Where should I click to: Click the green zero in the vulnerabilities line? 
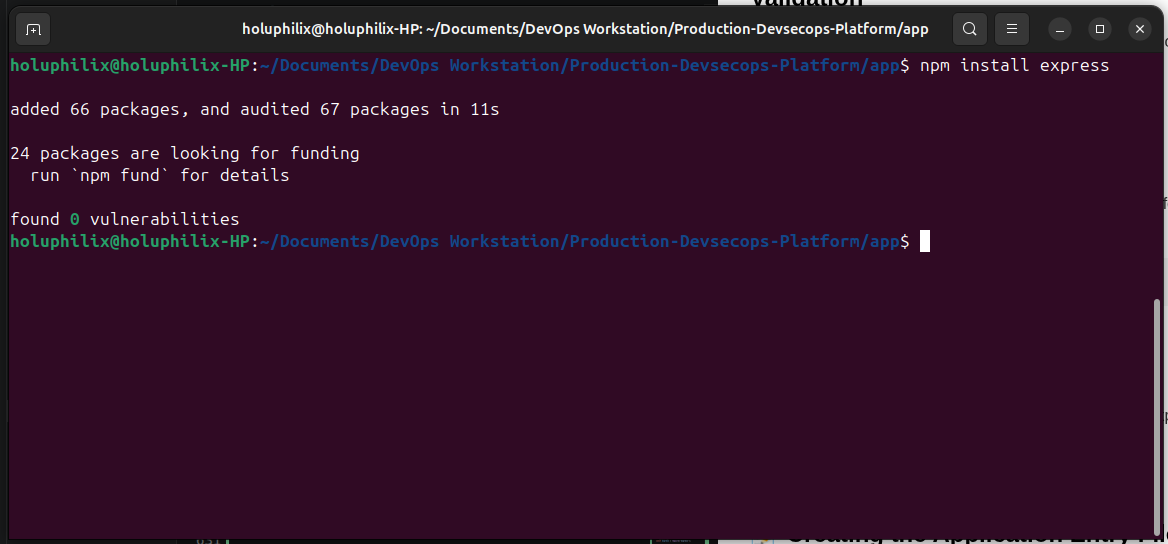click(74, 219)
